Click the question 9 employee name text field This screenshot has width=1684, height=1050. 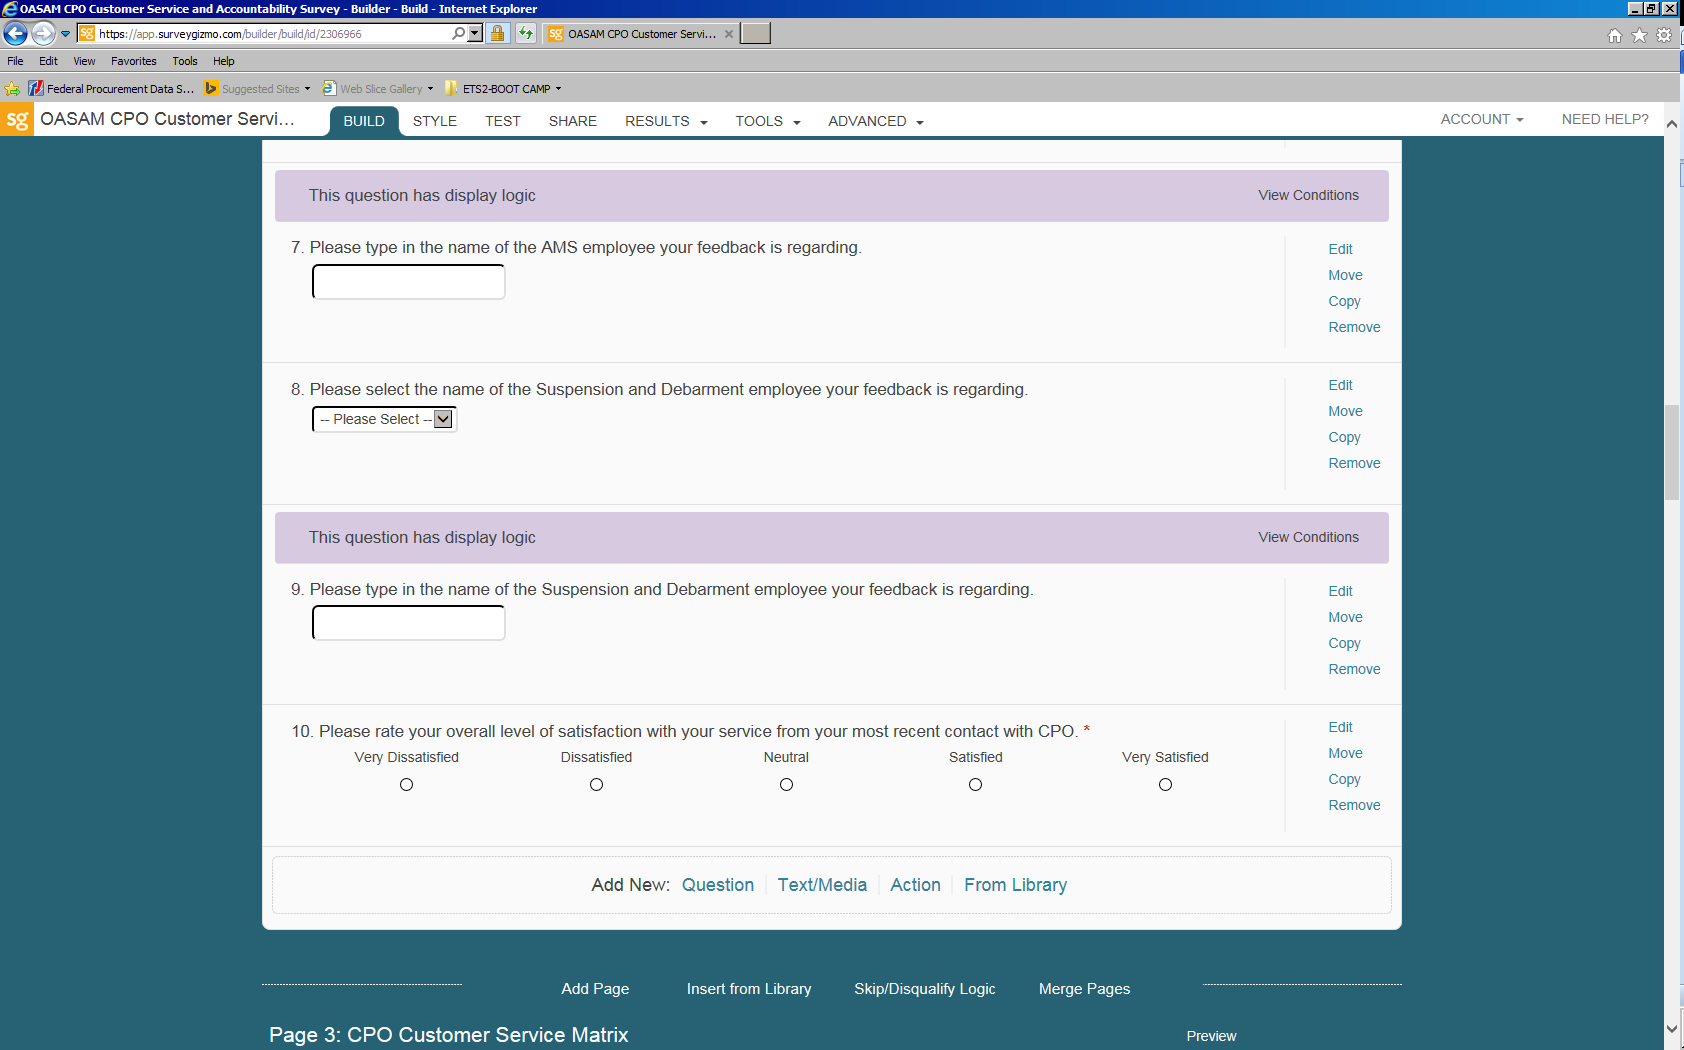coord(409,623)
